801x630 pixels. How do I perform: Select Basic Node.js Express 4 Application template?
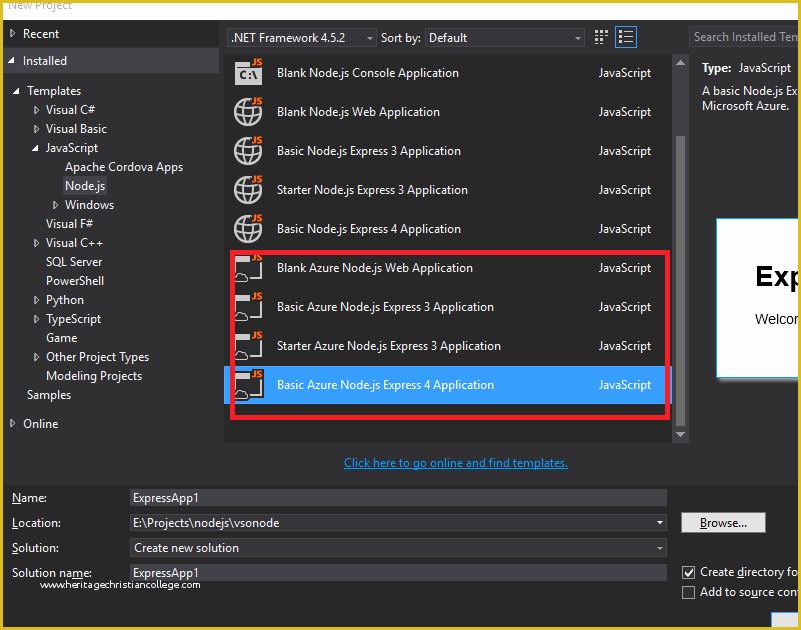(x=447, y=228)
